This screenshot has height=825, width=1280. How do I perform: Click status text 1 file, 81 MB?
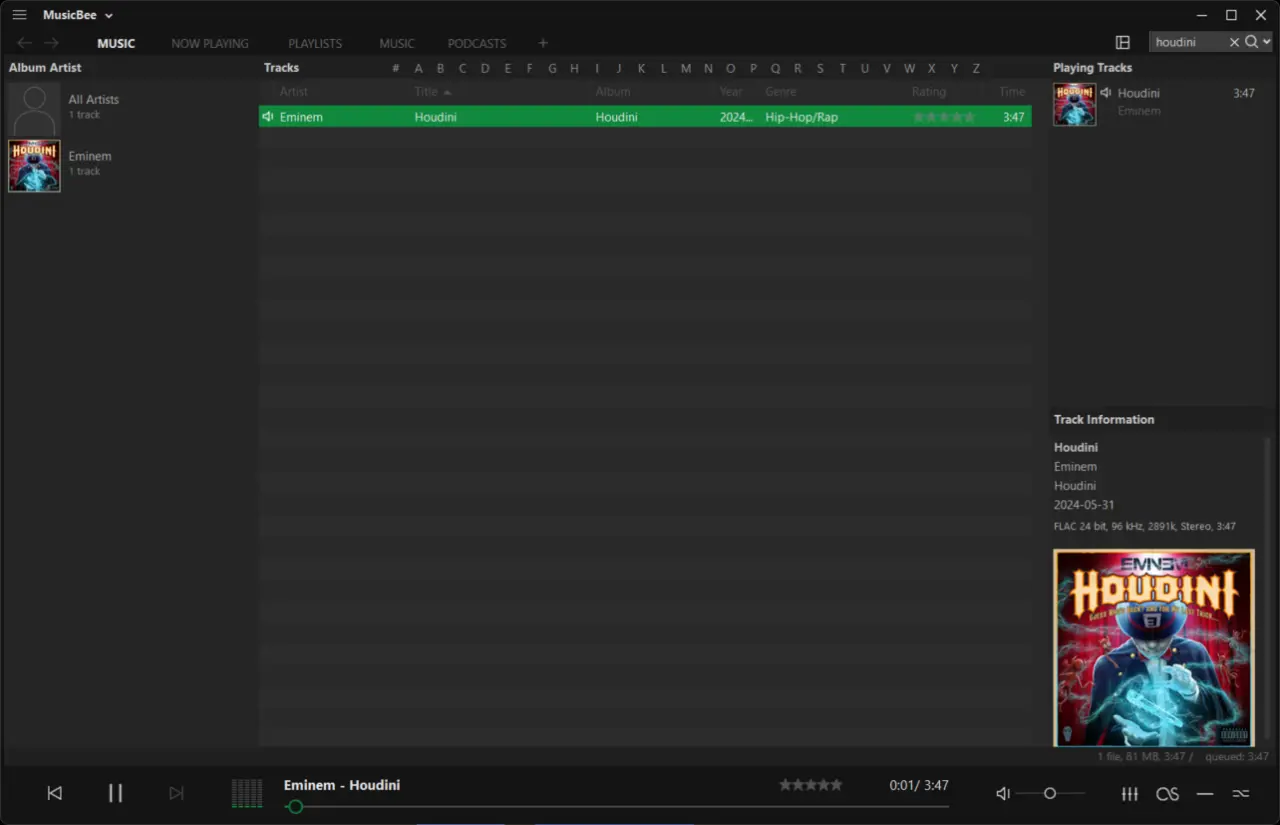tap(1145, 757)
